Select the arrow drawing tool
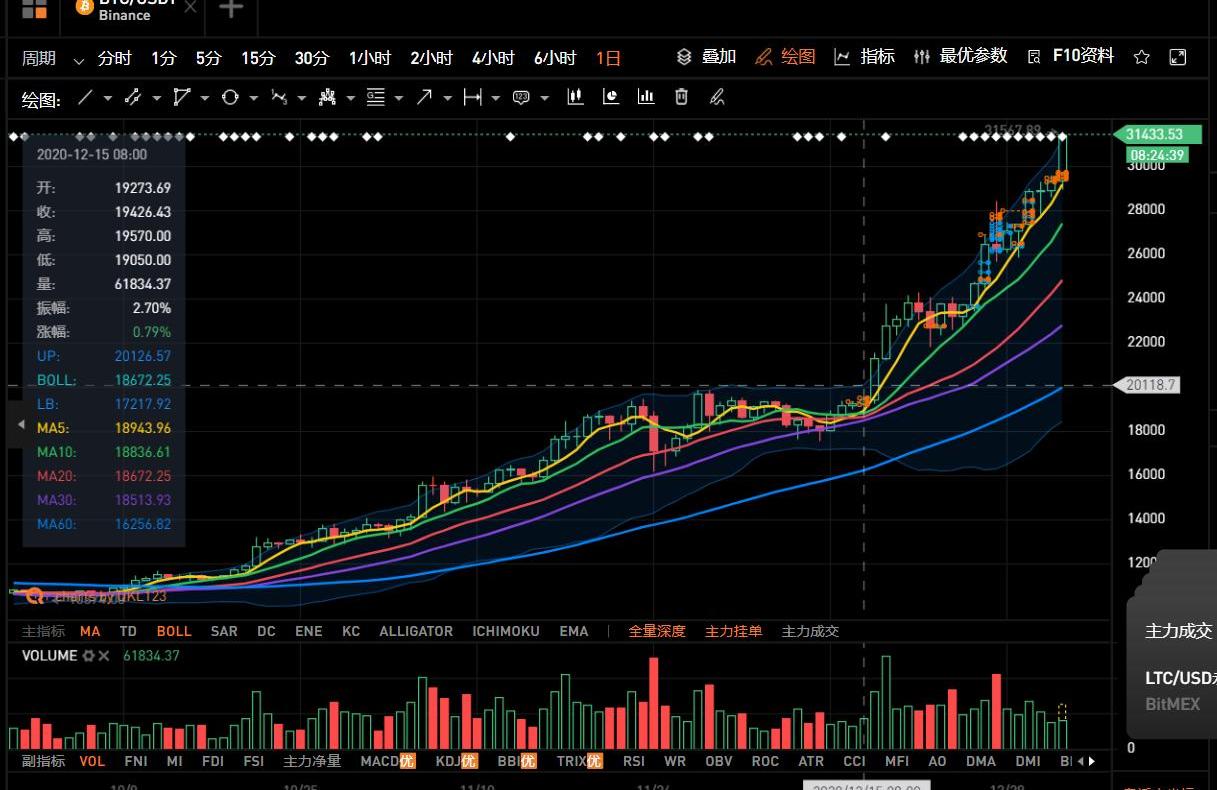 (x=424, y=98)
